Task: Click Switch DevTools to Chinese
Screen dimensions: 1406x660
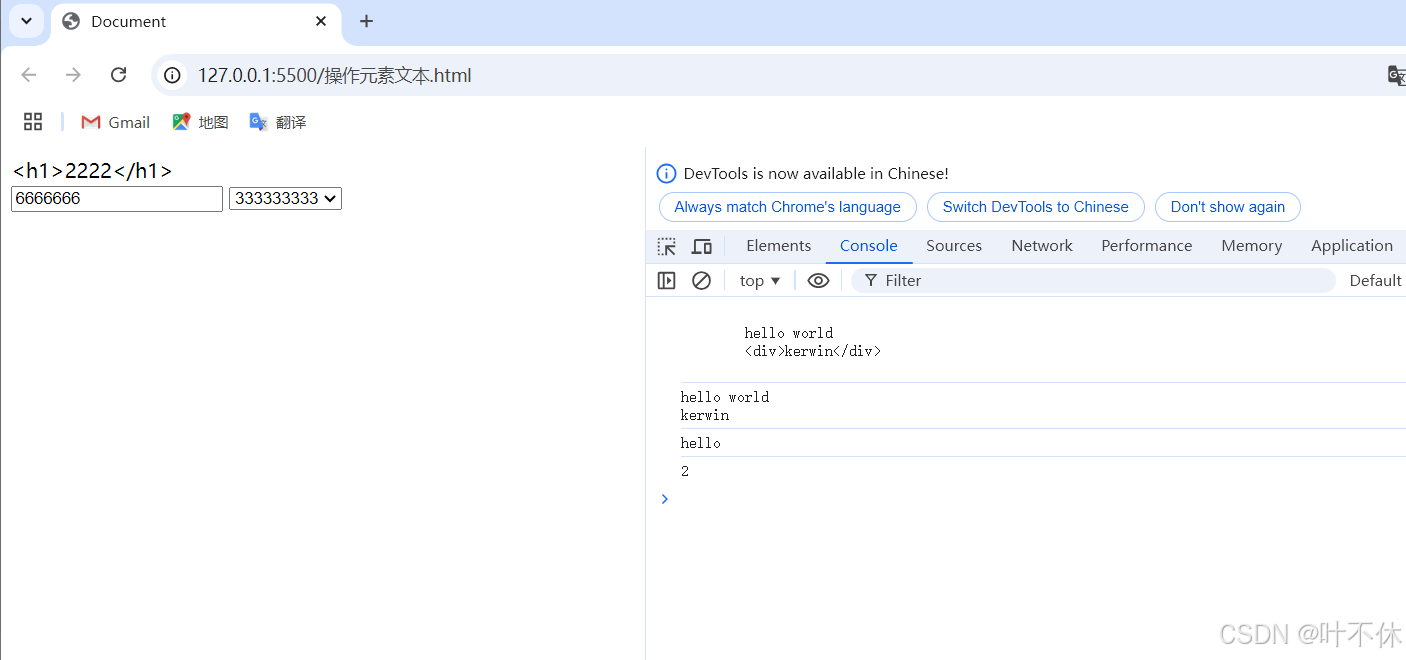Action: point(1035,207)
